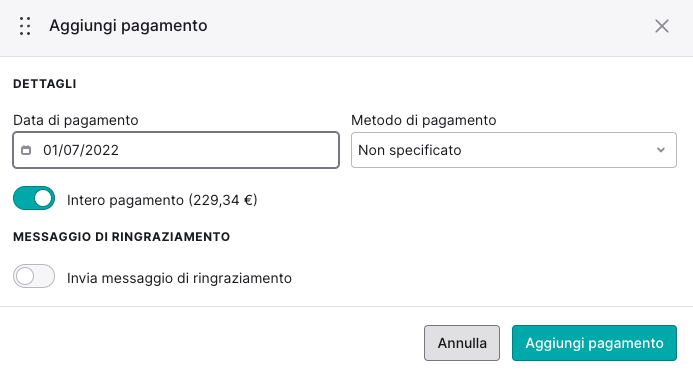Click the chevron arrow of Metodo di pagamento
Screen dimensions: 693x373
(x=661, y=150)
